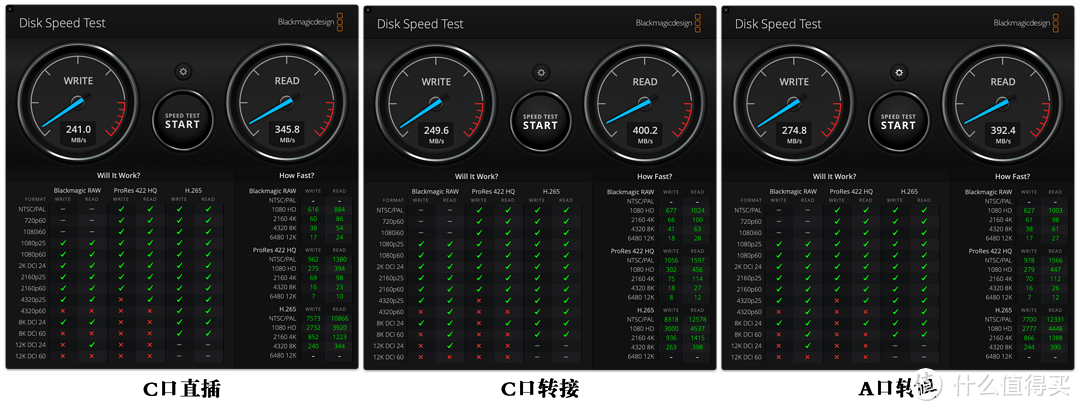Viewport: 1080px width, 411px height.
Task: Select ProRes 422 HQ write value 1056
Action: click(671, 260)
